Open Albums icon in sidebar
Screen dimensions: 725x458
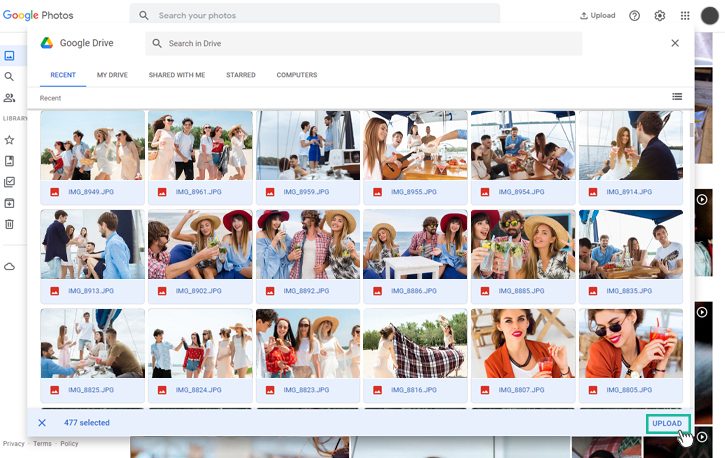click(x=9, y=161)
